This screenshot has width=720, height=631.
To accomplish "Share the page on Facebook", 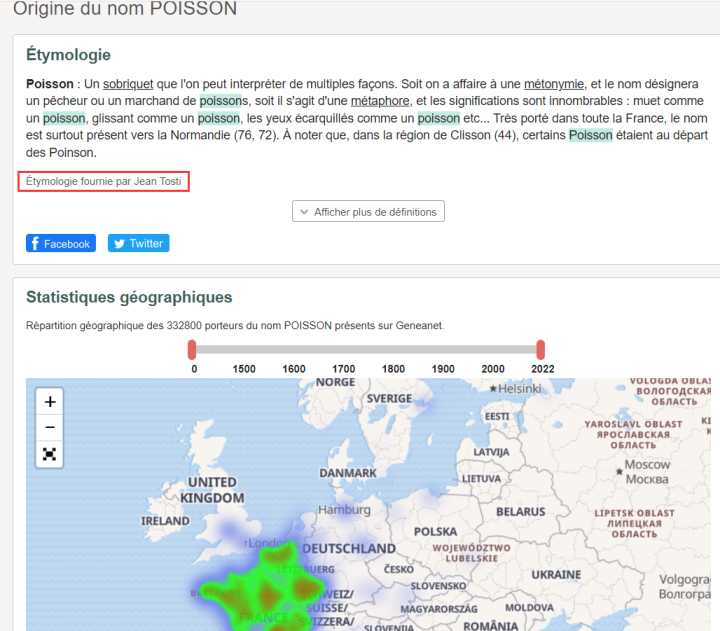I will (61, 243).
